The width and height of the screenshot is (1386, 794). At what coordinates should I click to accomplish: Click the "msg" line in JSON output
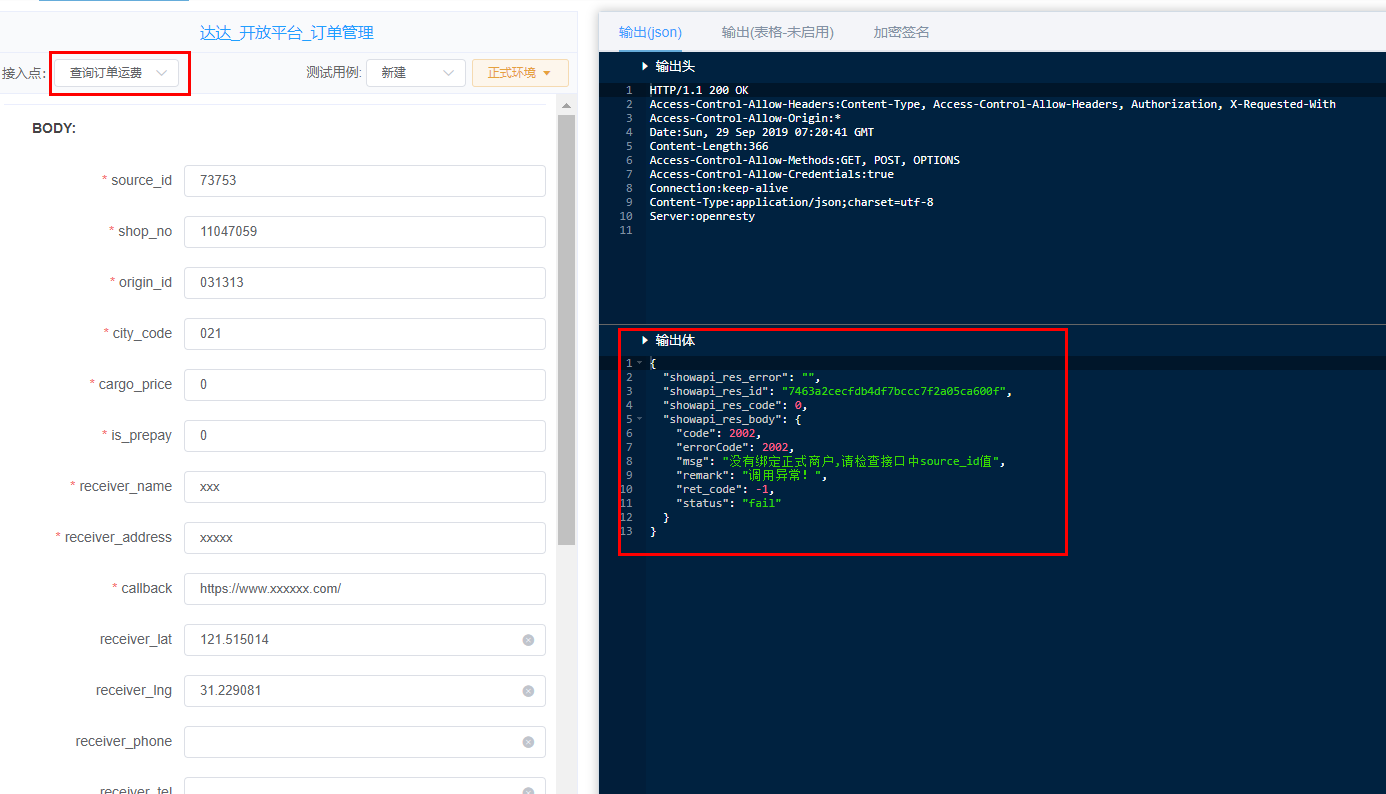coord(840,461)
